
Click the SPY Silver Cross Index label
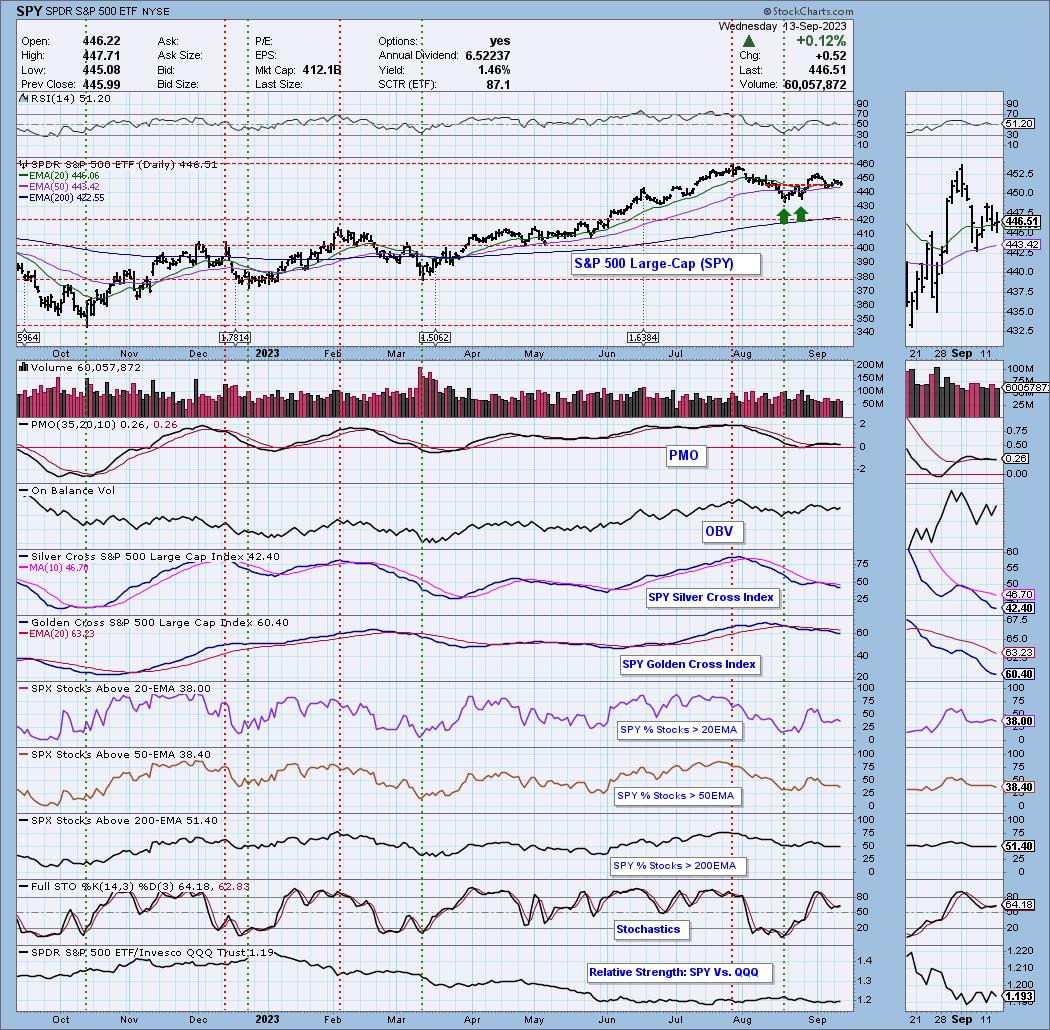click(x=712, y=597)
